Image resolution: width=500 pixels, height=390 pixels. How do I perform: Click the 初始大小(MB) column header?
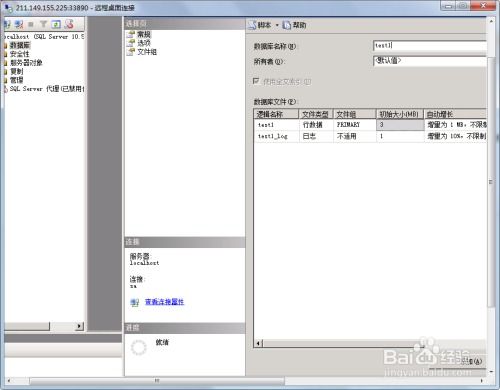pyautogui.click(x=400, y=114)
